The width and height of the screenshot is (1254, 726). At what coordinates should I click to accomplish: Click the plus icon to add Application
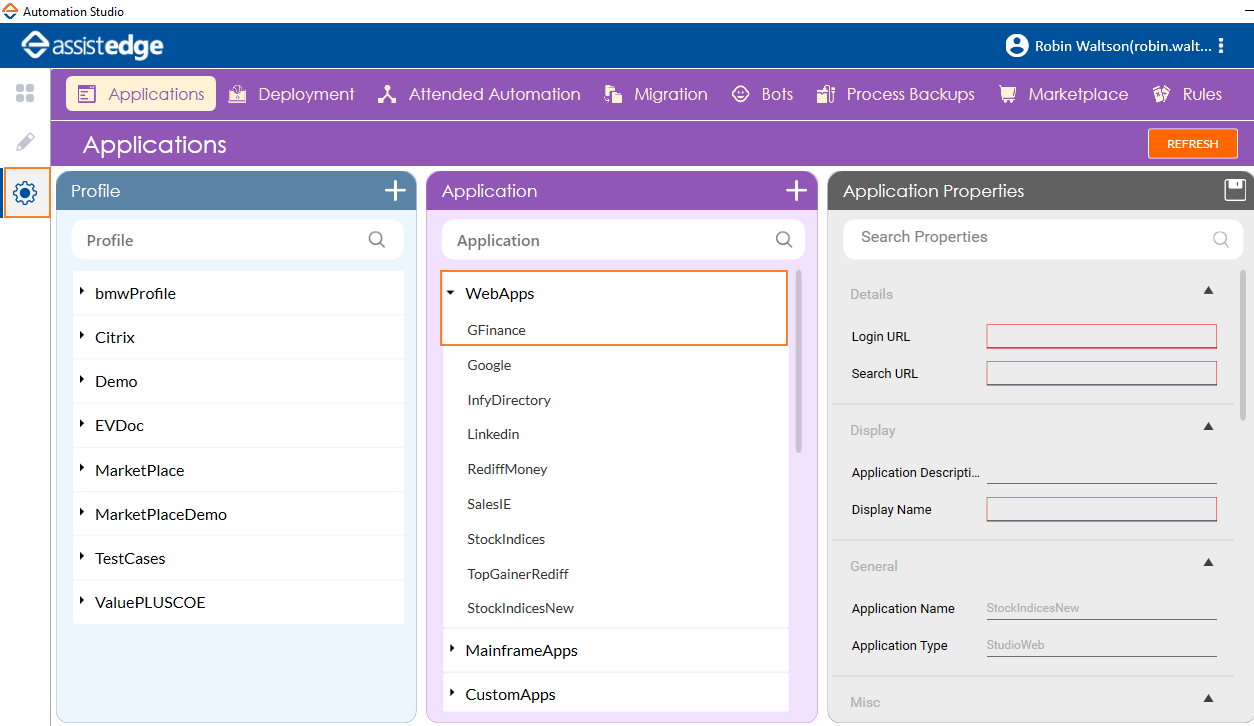[x=796, y=191]
